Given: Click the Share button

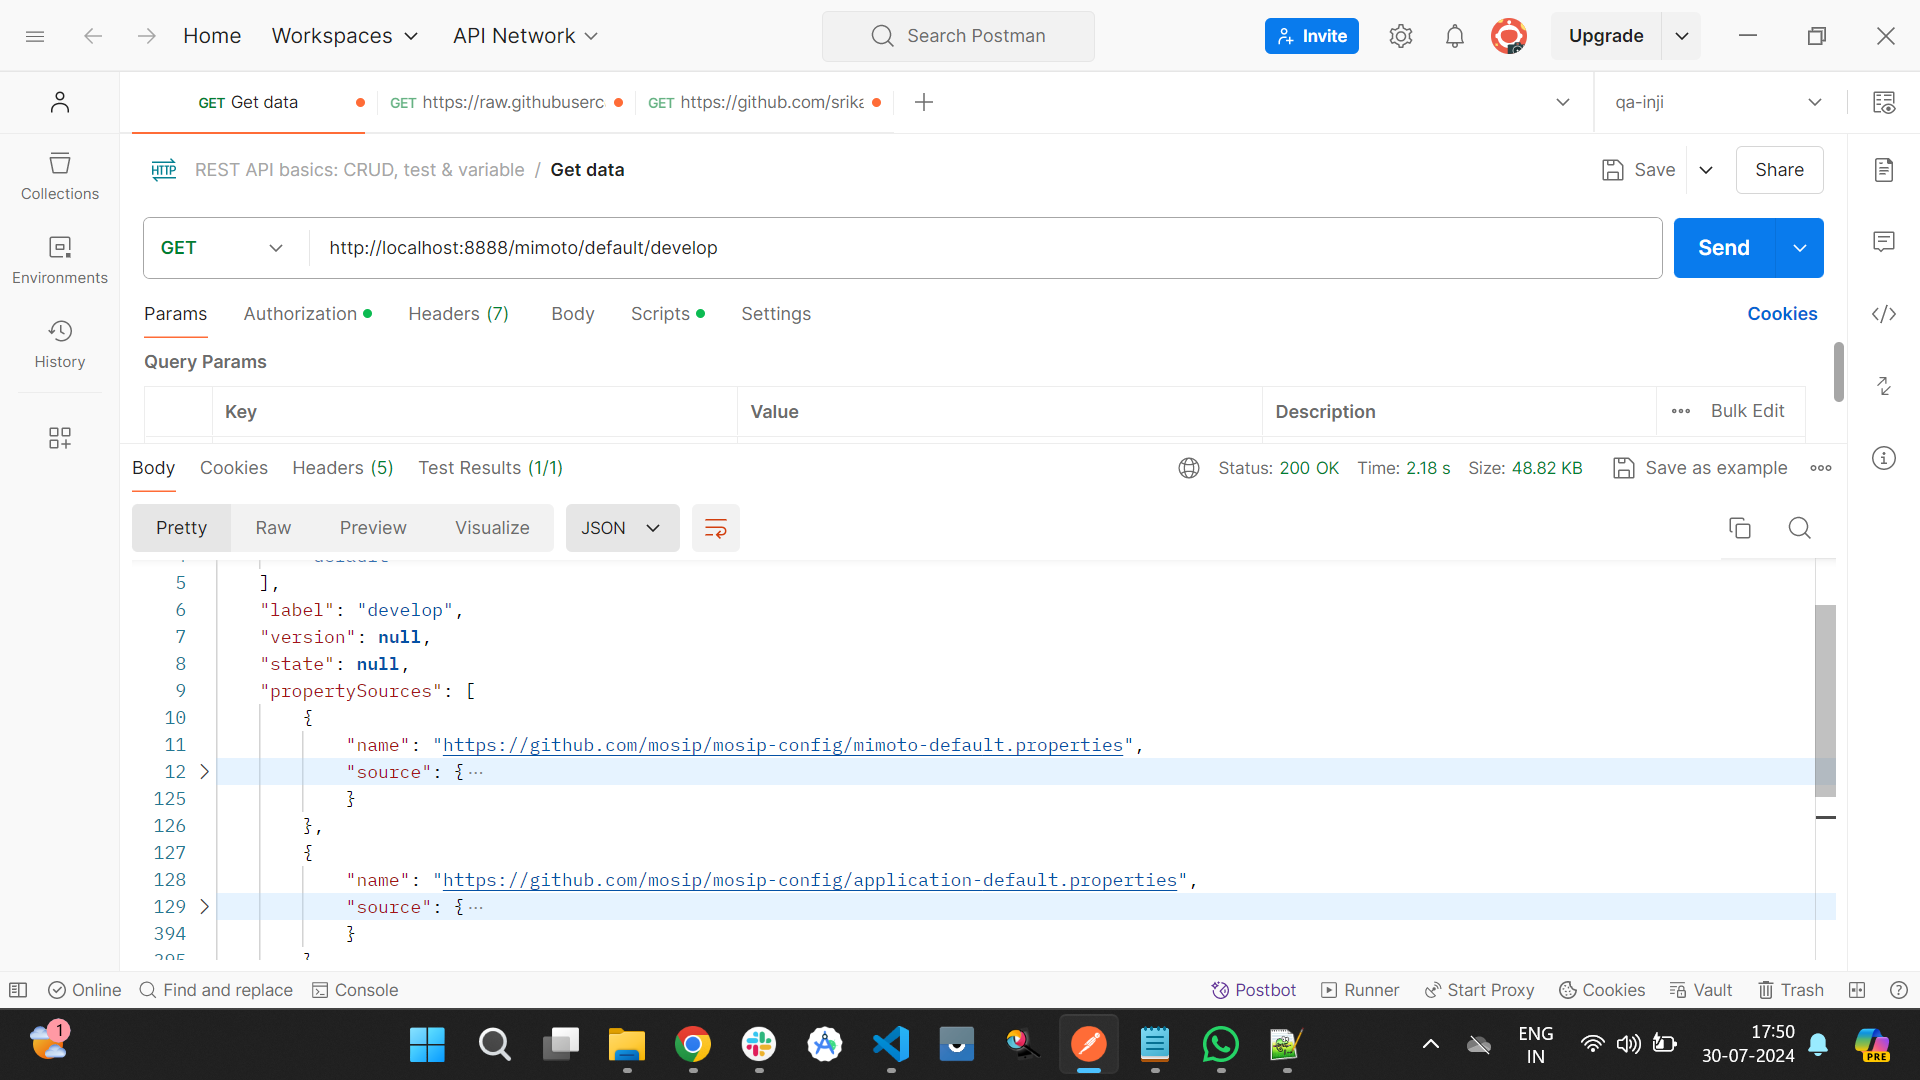Looking at the screenshot, I should pyautogui.click(x=1780, y=170).
